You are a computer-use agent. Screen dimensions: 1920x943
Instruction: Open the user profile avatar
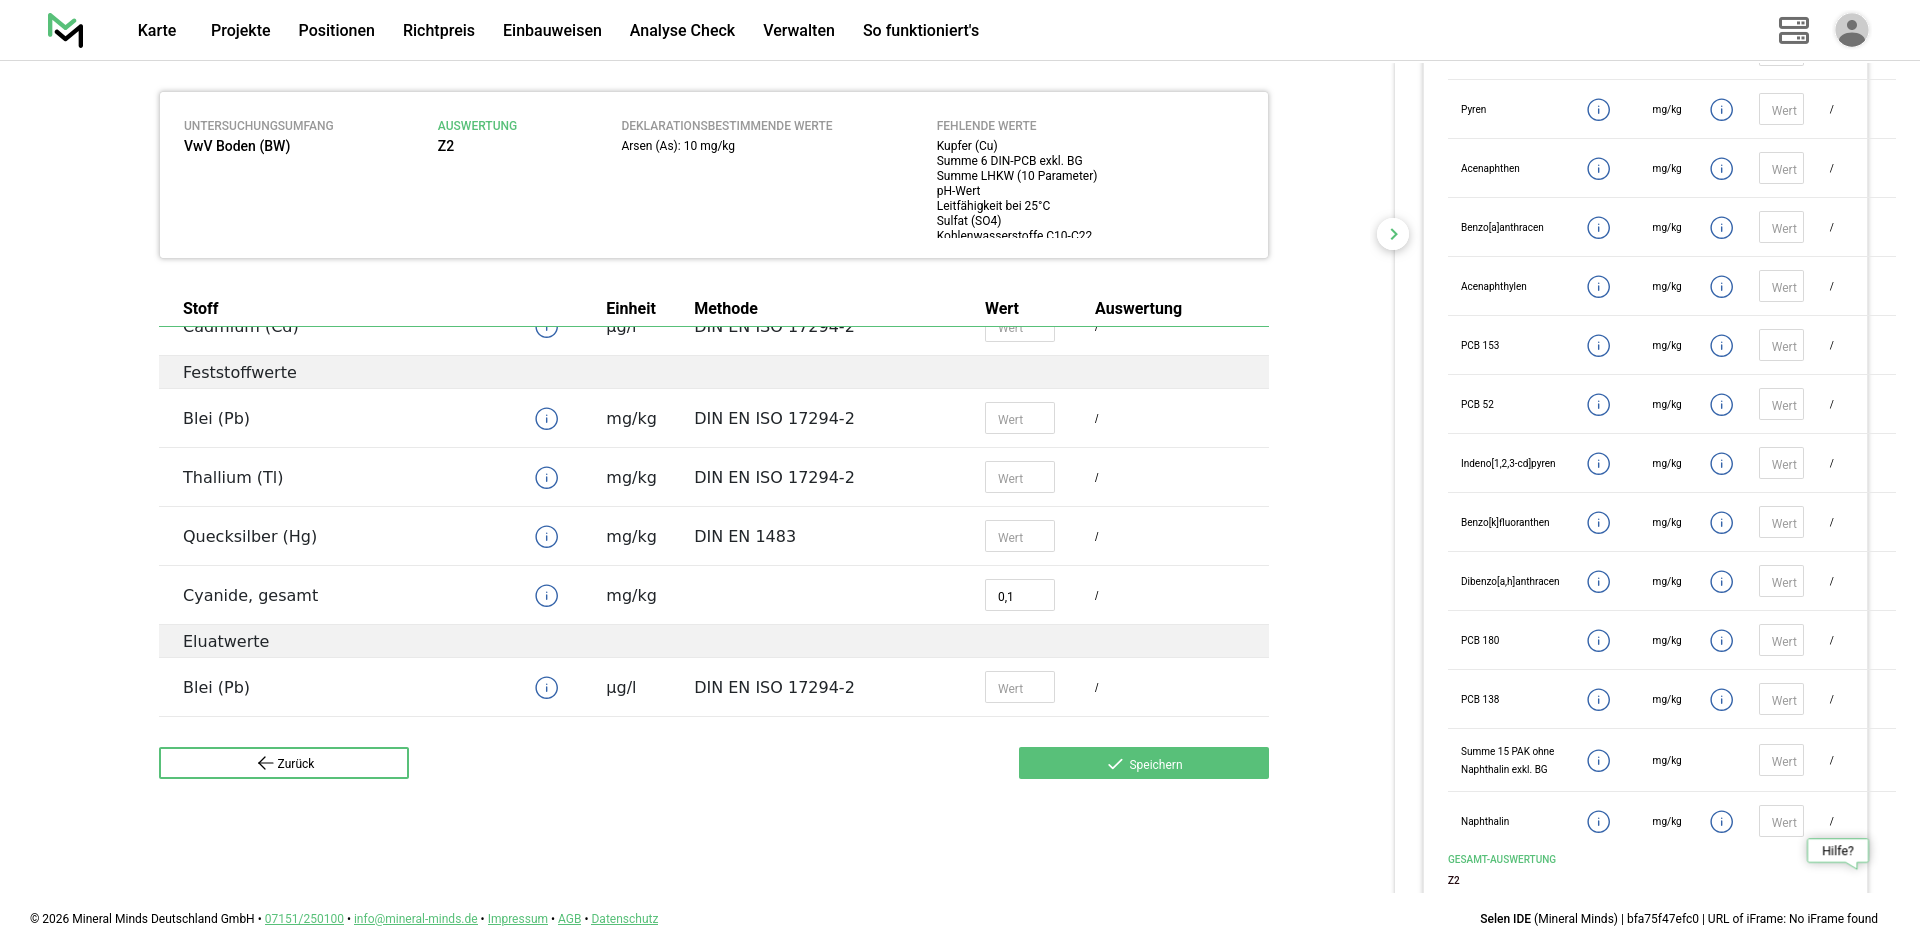[1851, 30]
